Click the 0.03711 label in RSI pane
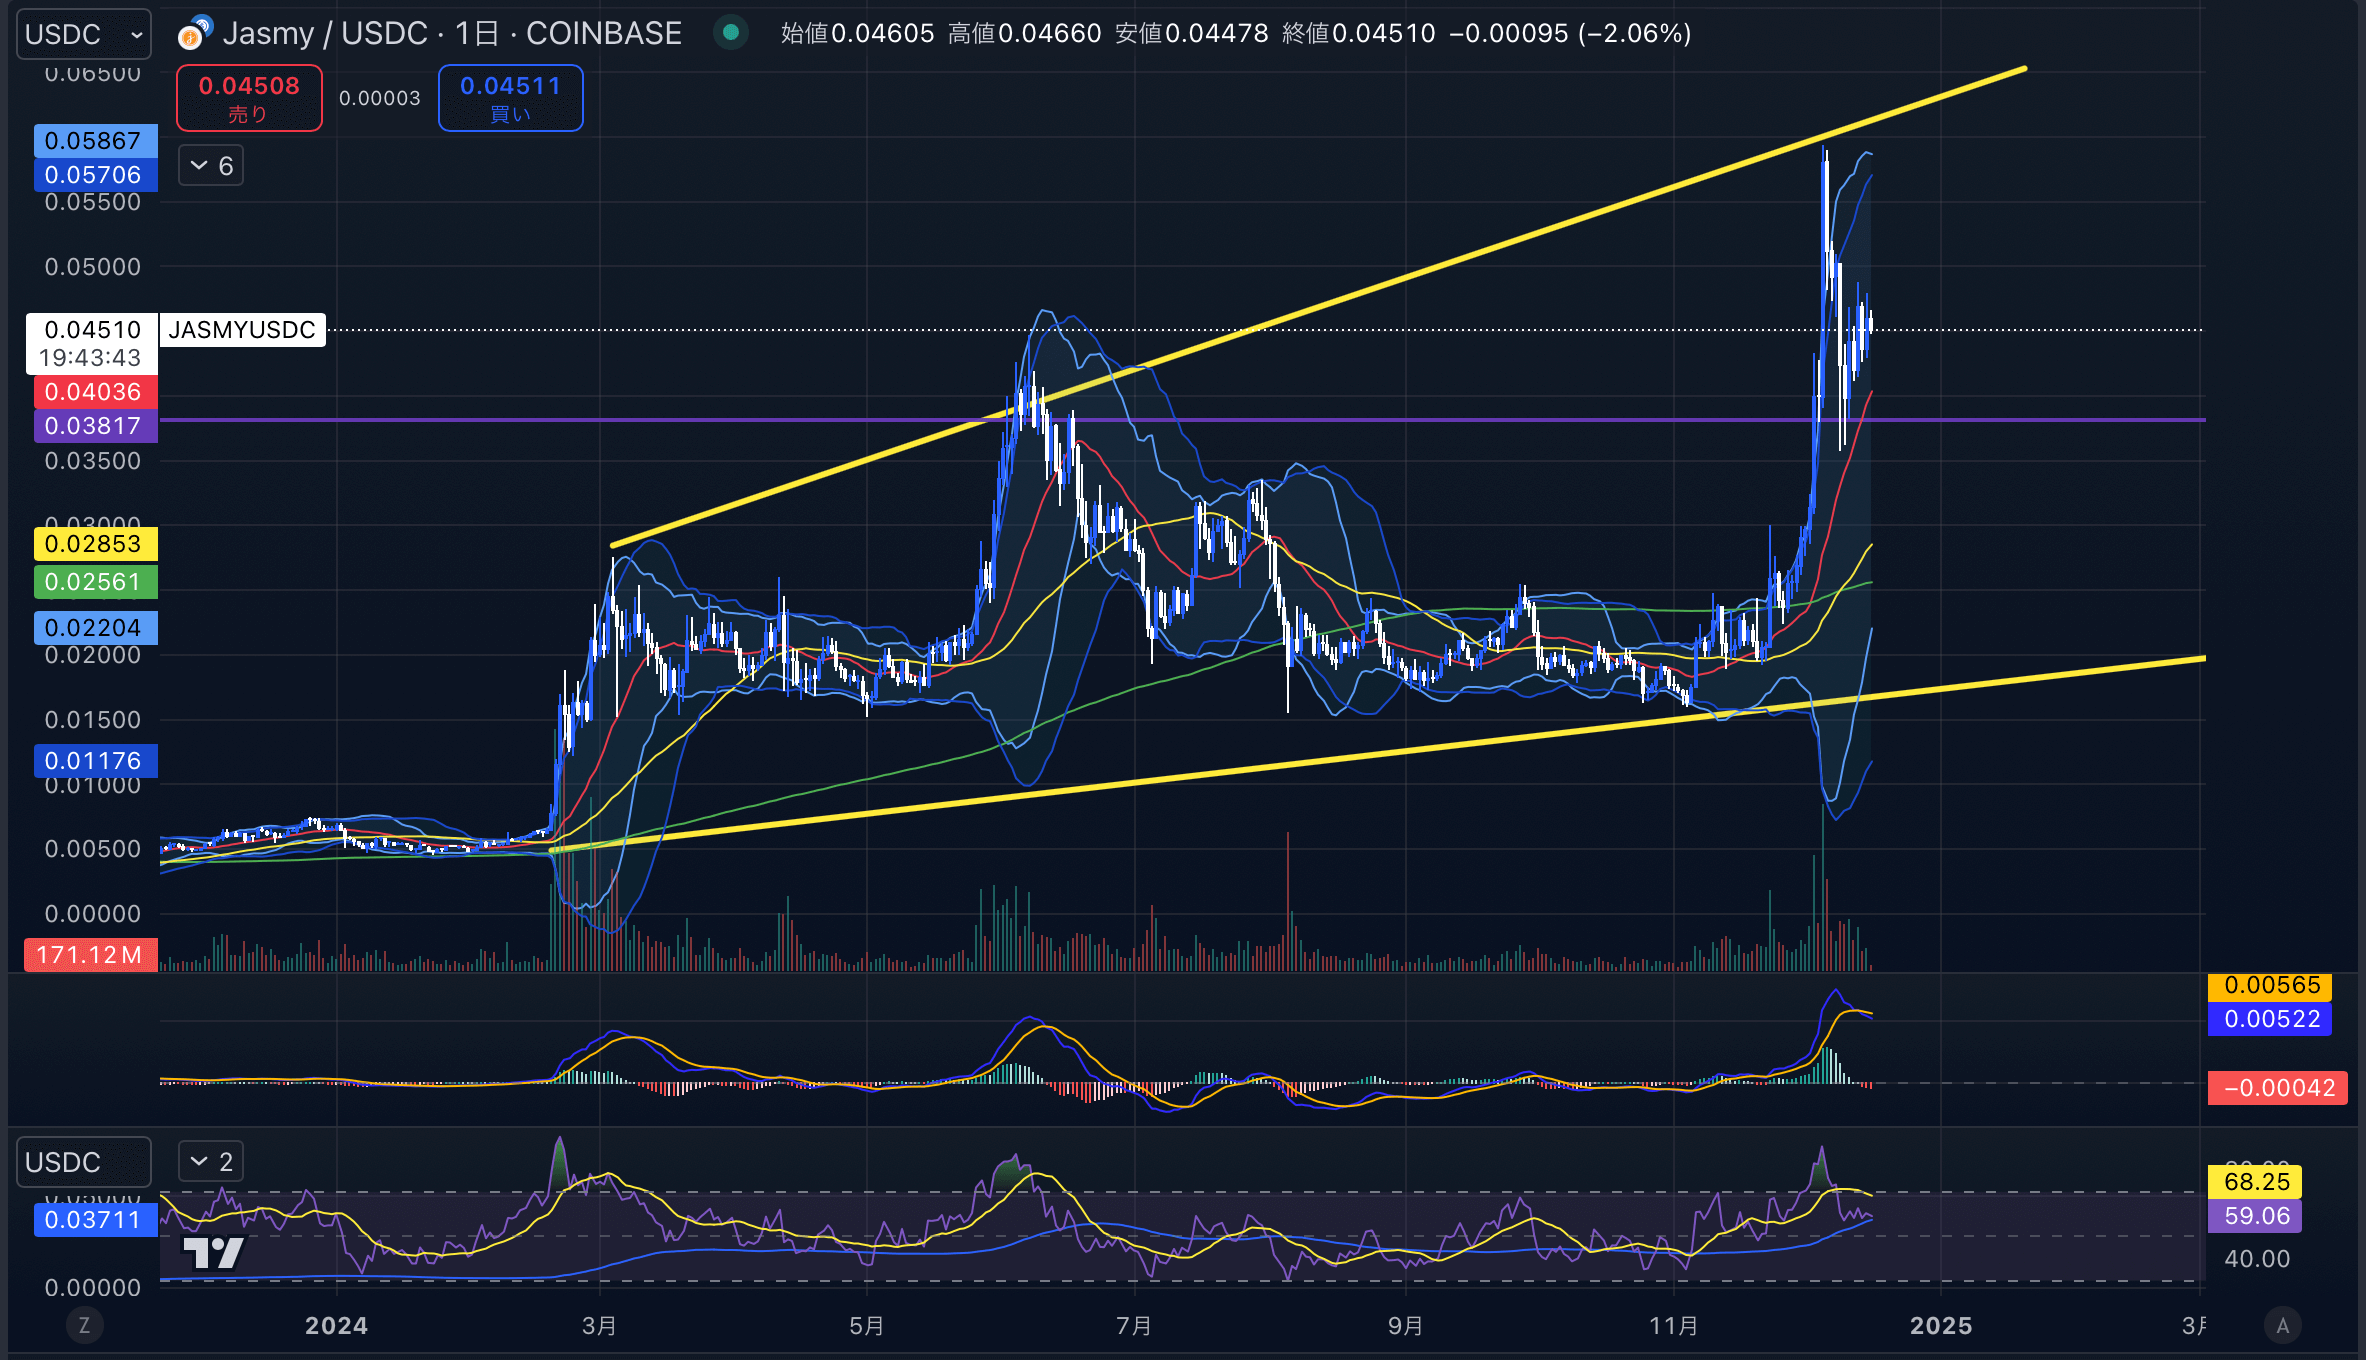The width and height of the screenshot is (2366, 1360). click(95, 1220)
